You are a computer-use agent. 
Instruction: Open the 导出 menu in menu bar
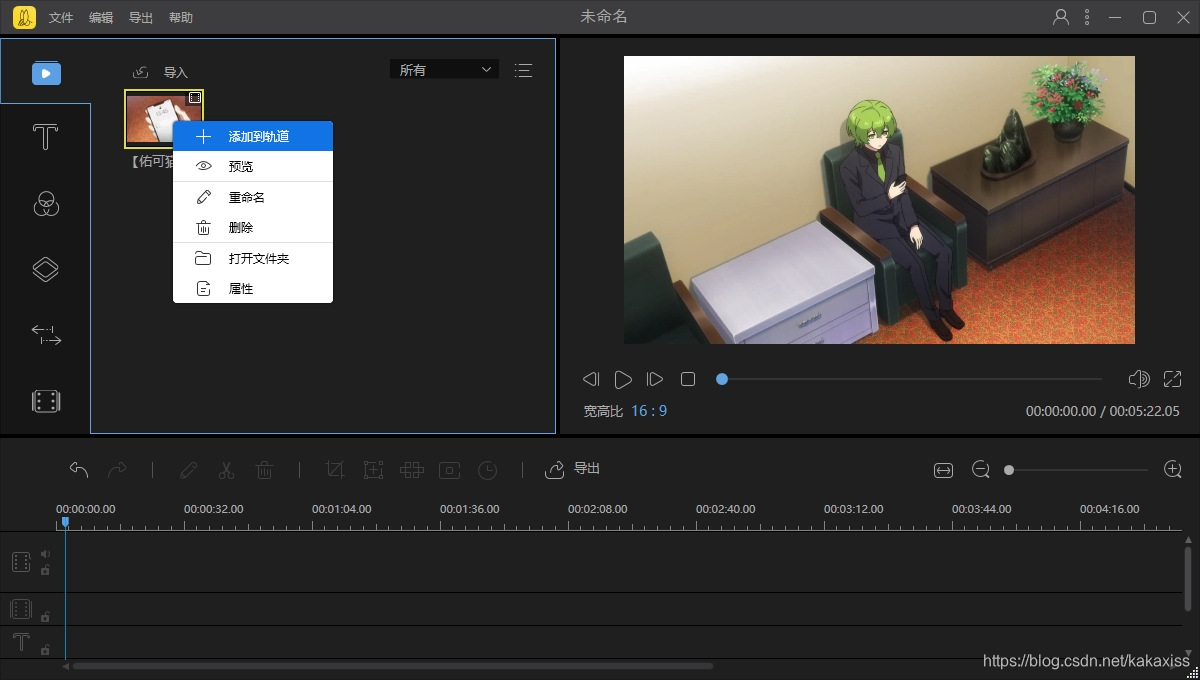tap(141, 18)
